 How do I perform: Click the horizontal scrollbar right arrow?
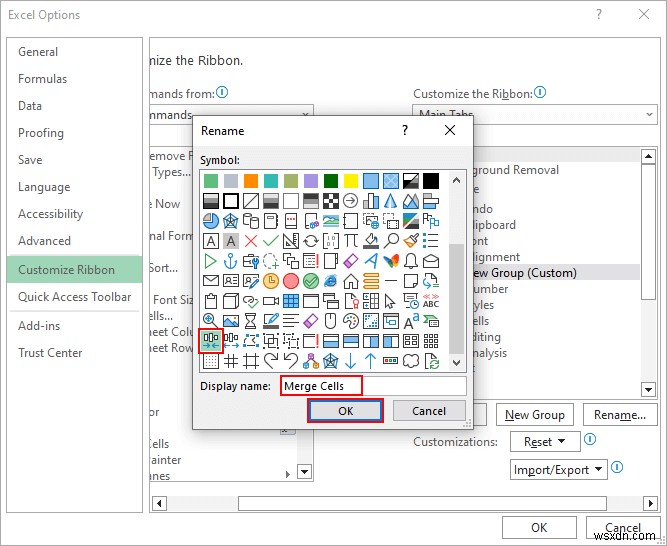[x=650, y=503]
